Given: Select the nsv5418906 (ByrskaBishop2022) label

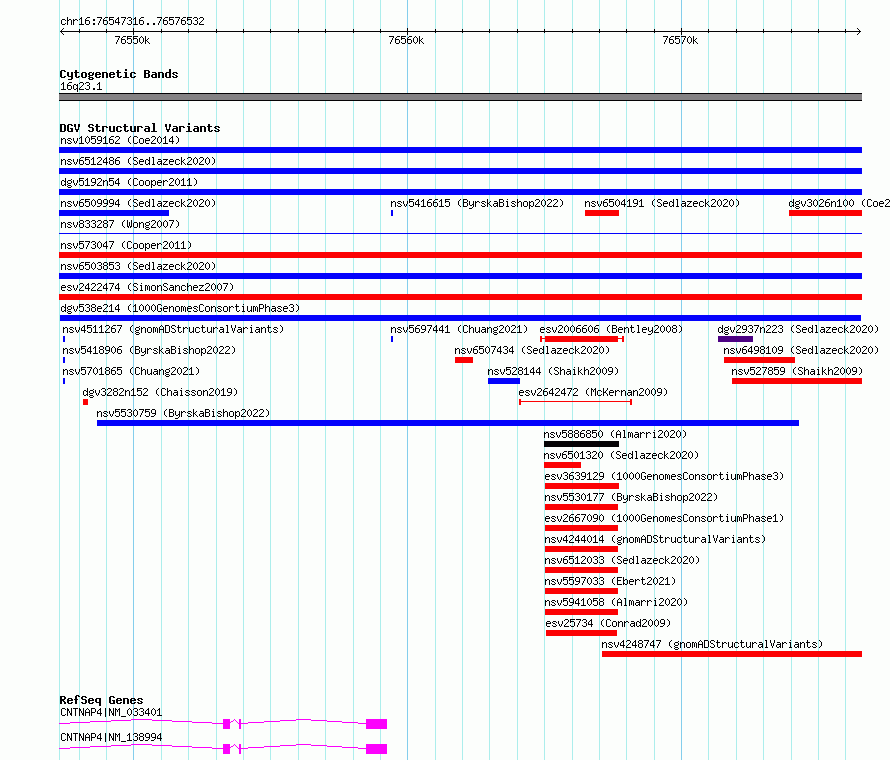Looking at the screenshot, I should point(149,350).
